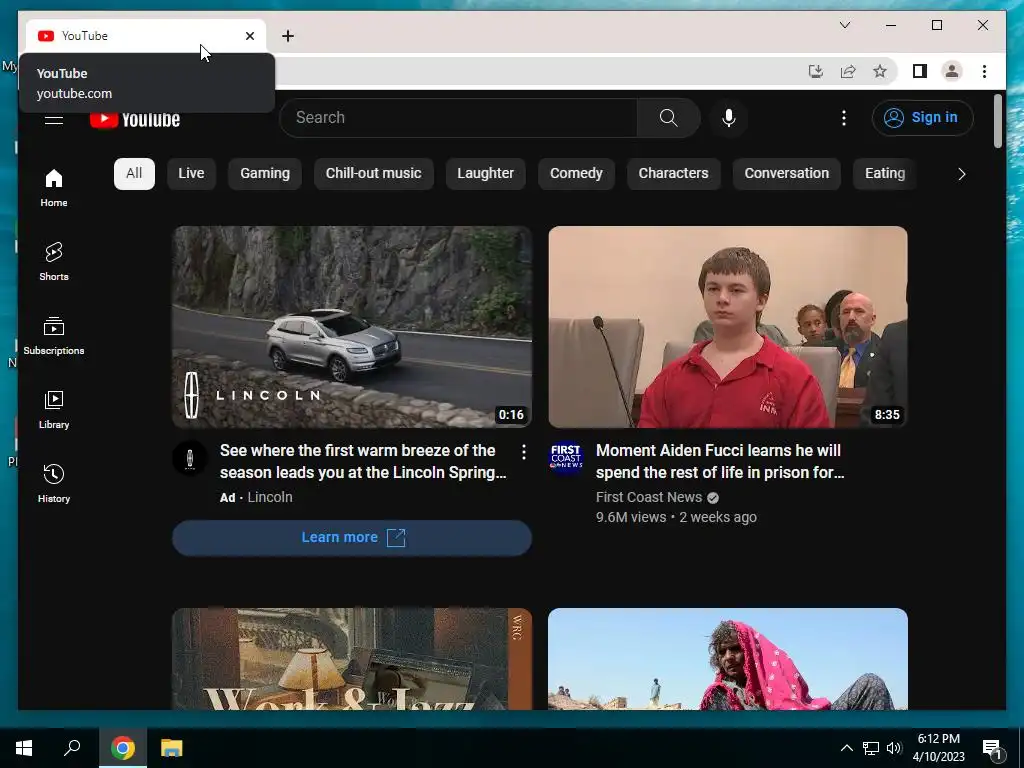The image size is (1024, 768).
Task: Open the Windows notification center
Action: point(992,748)
